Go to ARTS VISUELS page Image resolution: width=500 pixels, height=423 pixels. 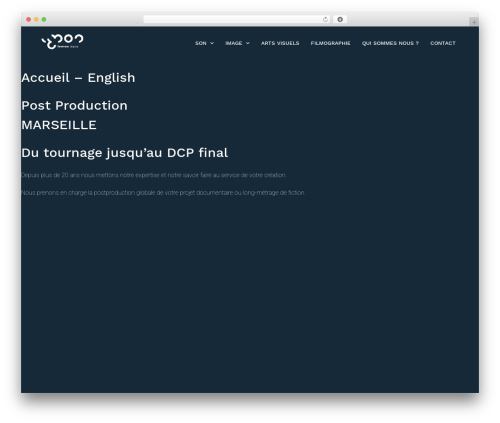[x=280, y=43]
